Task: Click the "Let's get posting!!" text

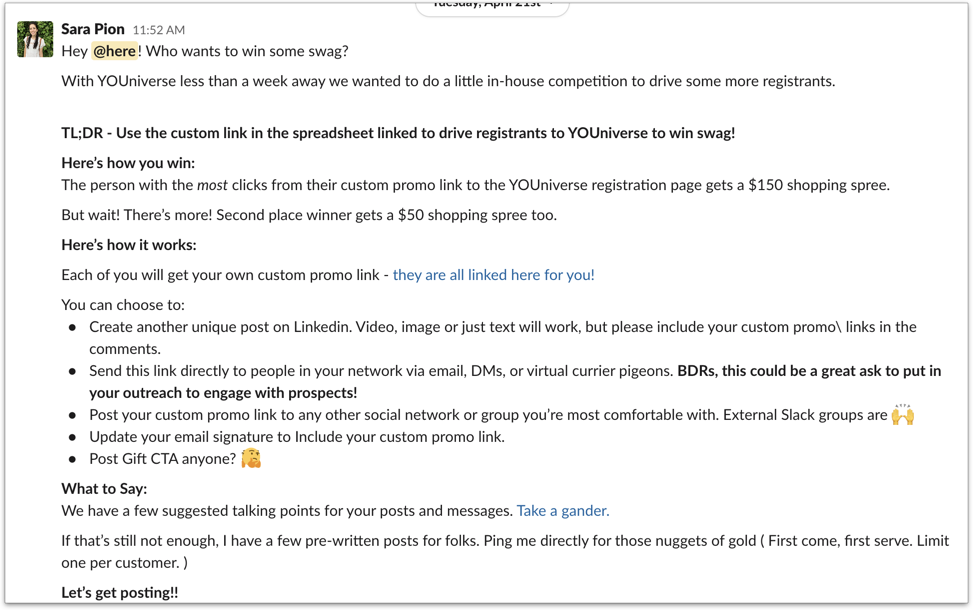Action: [x=120, y=593]
